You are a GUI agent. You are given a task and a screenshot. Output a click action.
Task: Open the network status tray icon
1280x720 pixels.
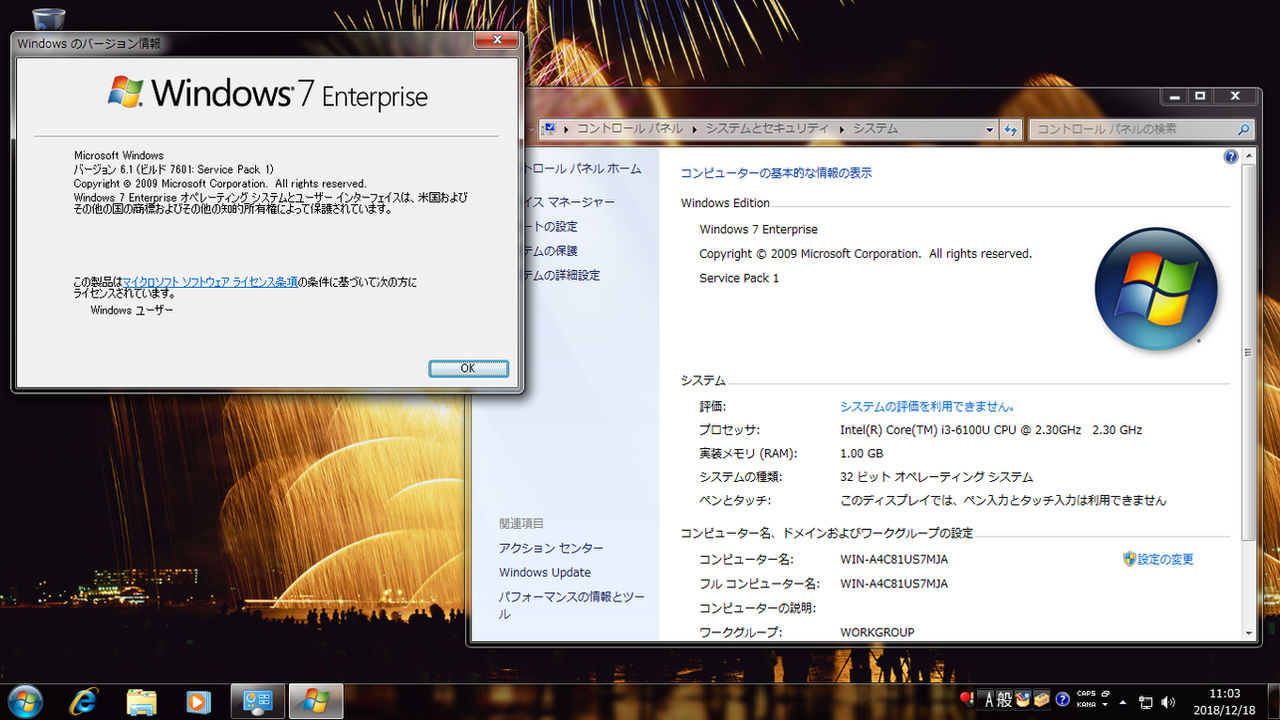1146,702
